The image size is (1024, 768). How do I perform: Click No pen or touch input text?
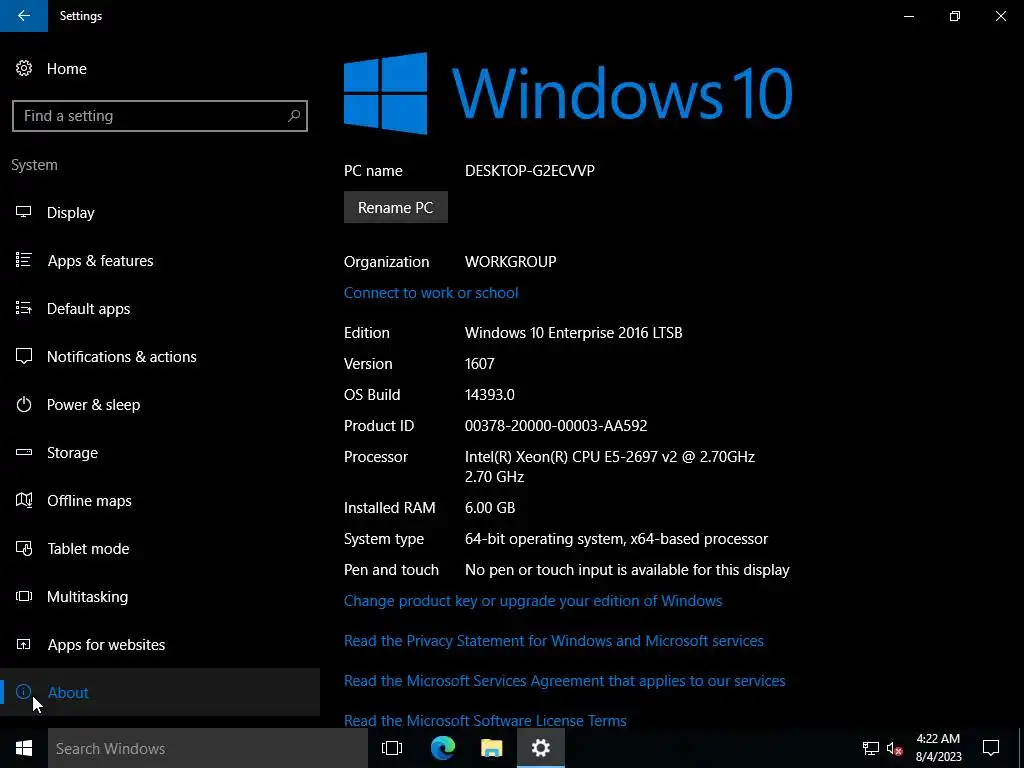point(627,569)
